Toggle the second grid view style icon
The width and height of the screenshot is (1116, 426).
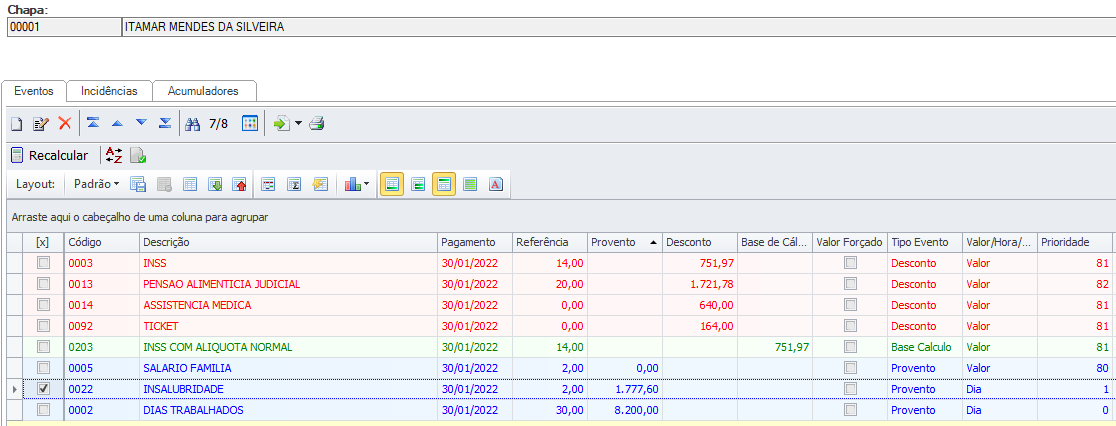click(x=418, y=184)
